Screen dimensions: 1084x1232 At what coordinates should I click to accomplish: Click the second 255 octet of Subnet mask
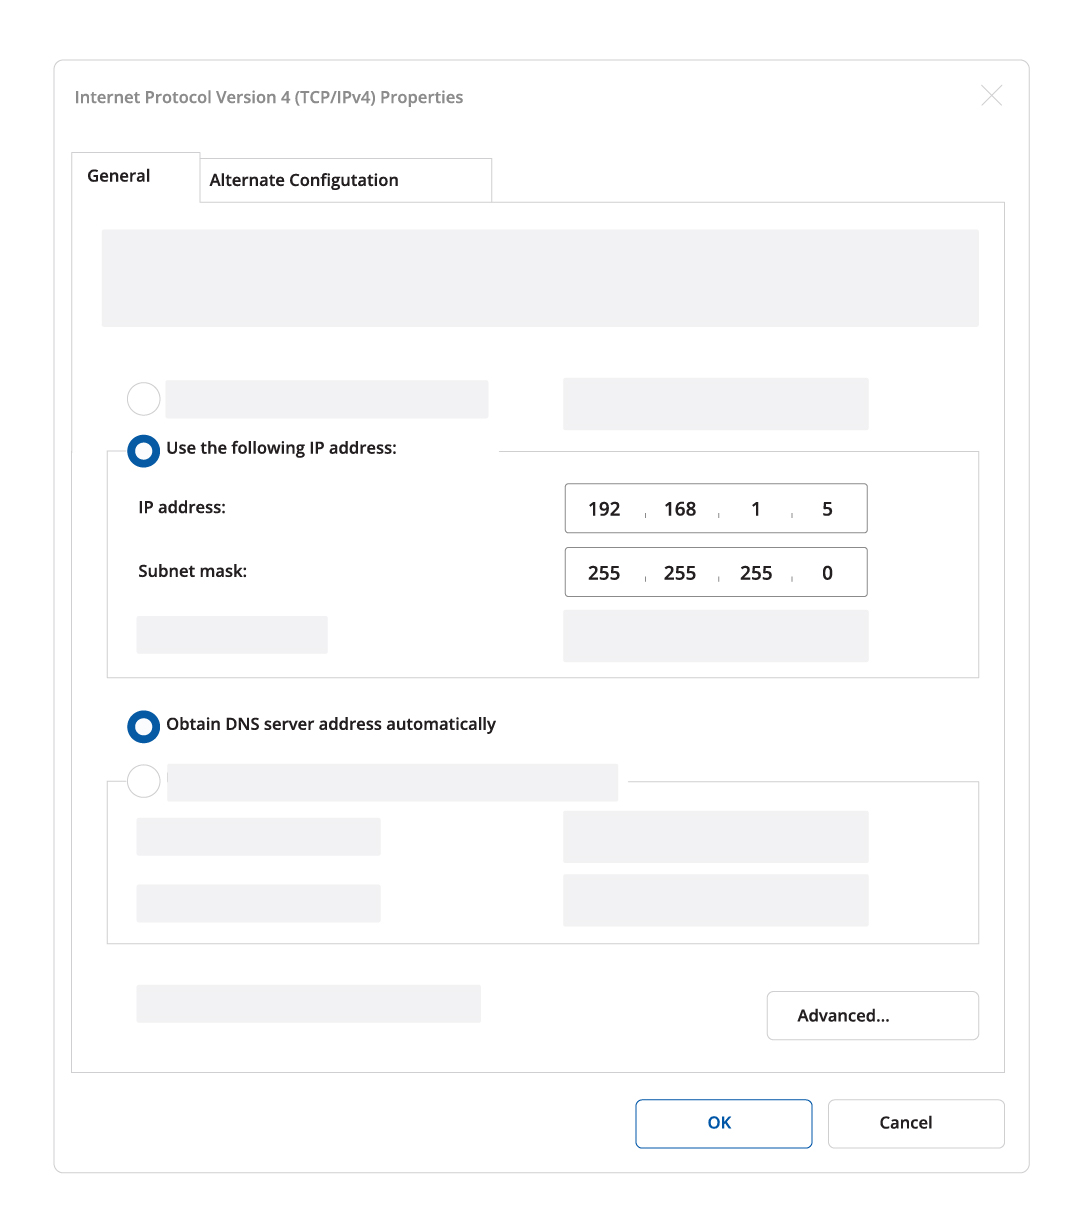tap(680, 573)
